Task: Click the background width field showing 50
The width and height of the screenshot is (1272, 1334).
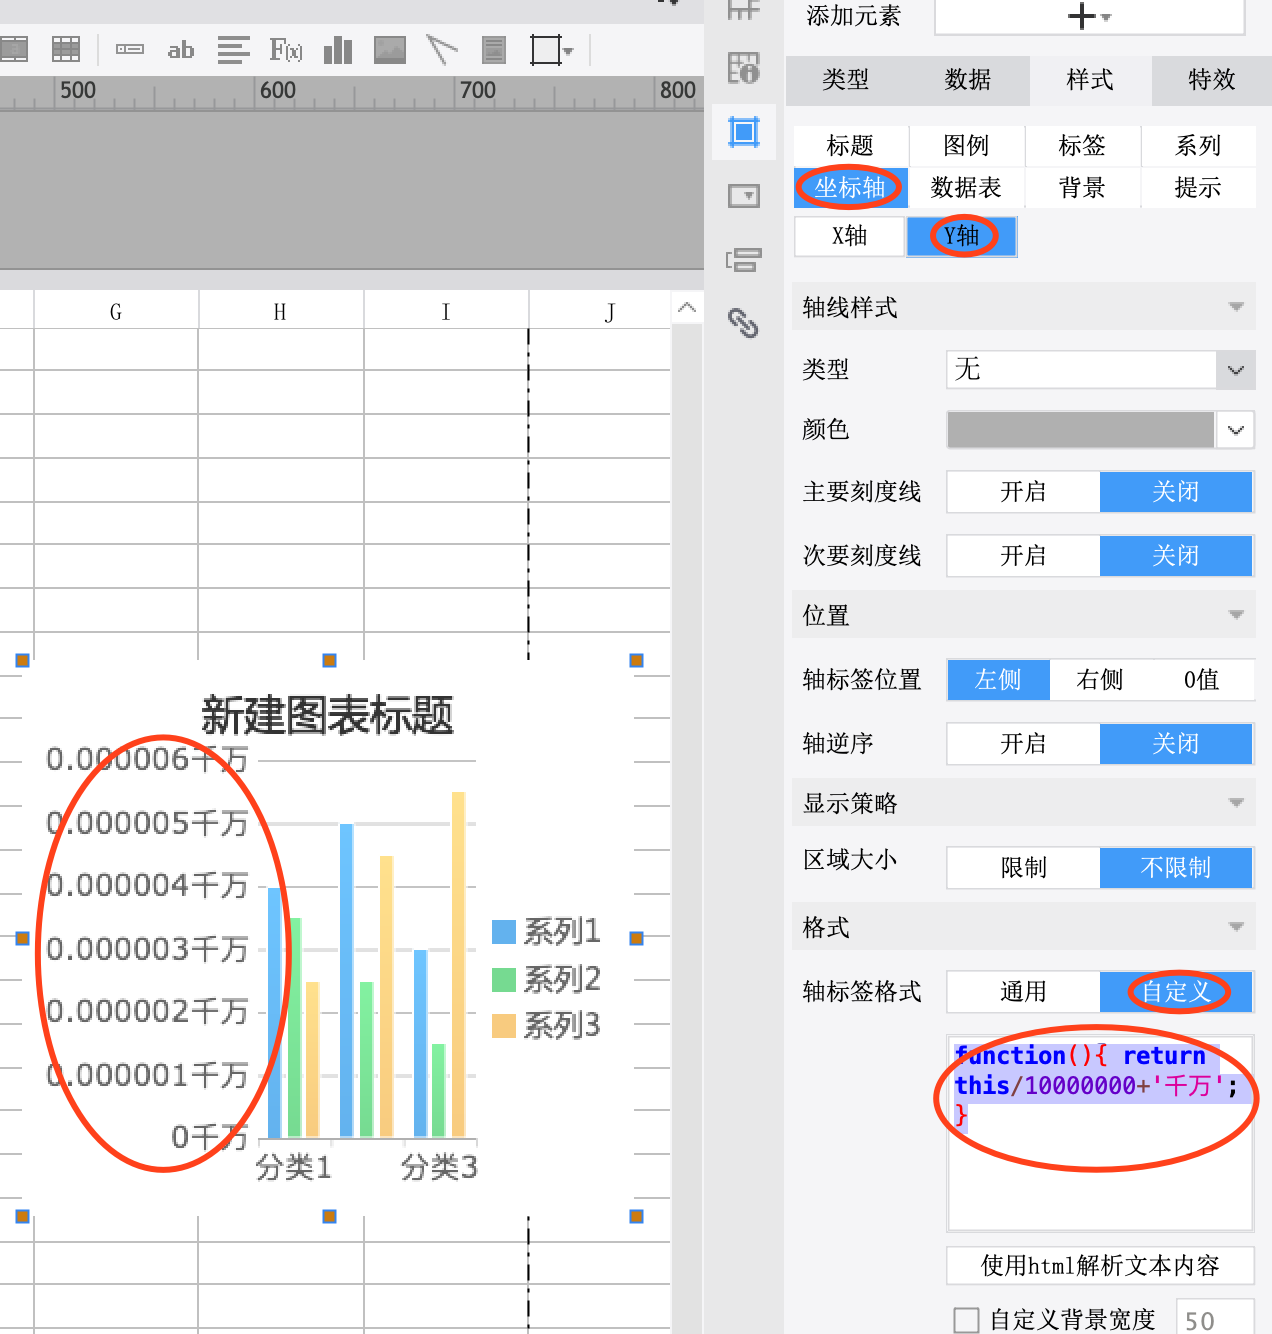Action: (x=1215, y=1319)
